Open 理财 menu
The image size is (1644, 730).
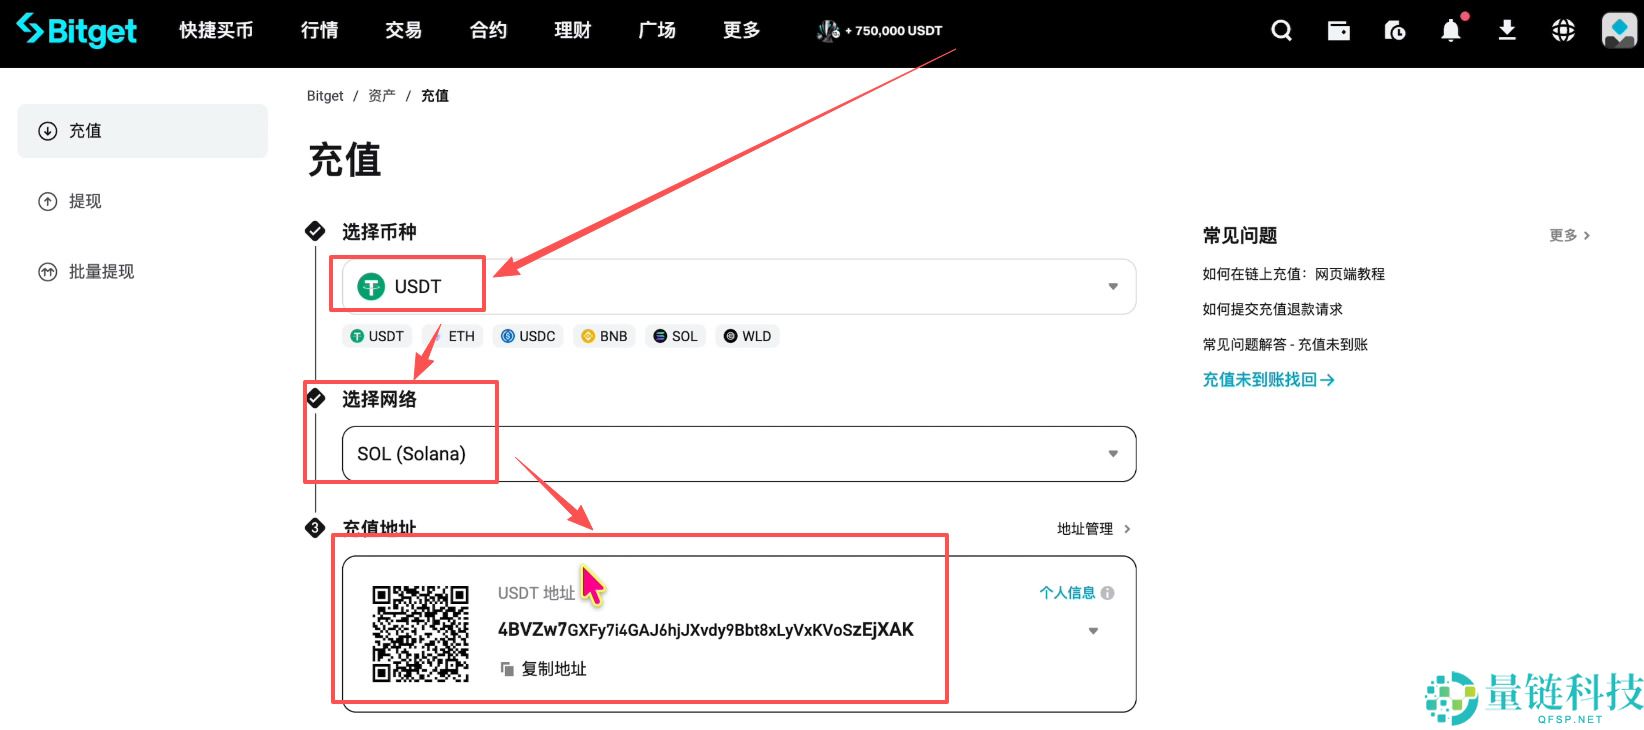point(572,31)
